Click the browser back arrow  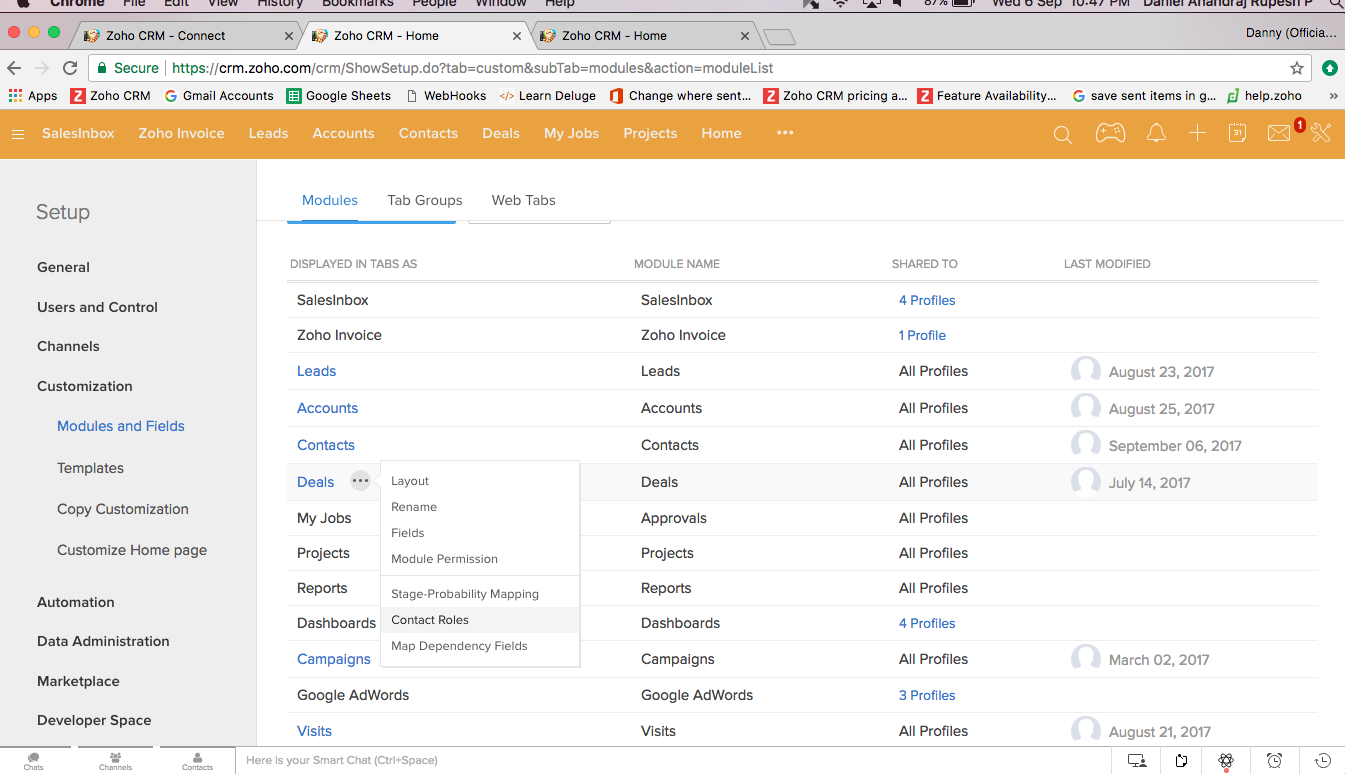click(15, 68)
